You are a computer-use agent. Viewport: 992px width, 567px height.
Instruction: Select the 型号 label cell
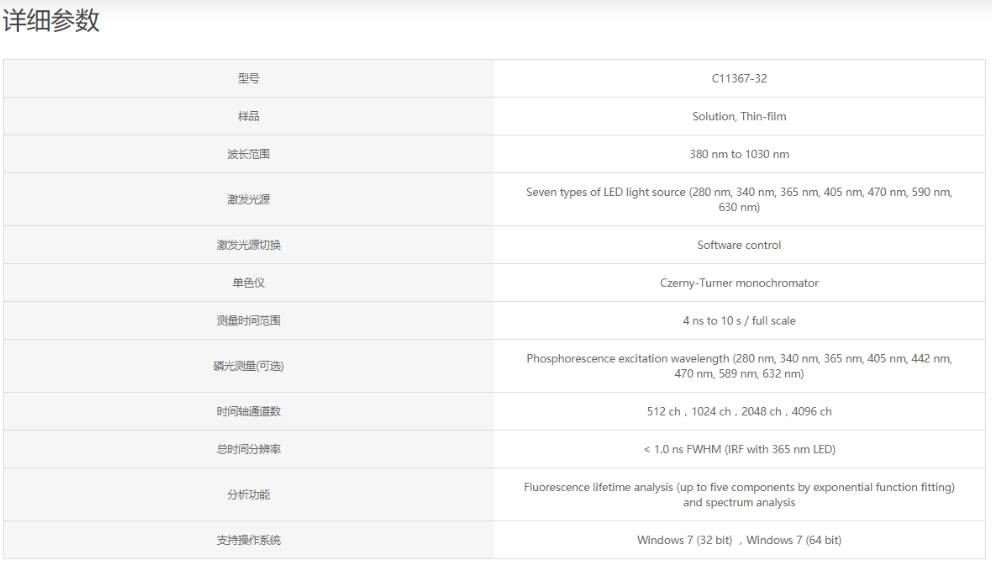point(249,78)
